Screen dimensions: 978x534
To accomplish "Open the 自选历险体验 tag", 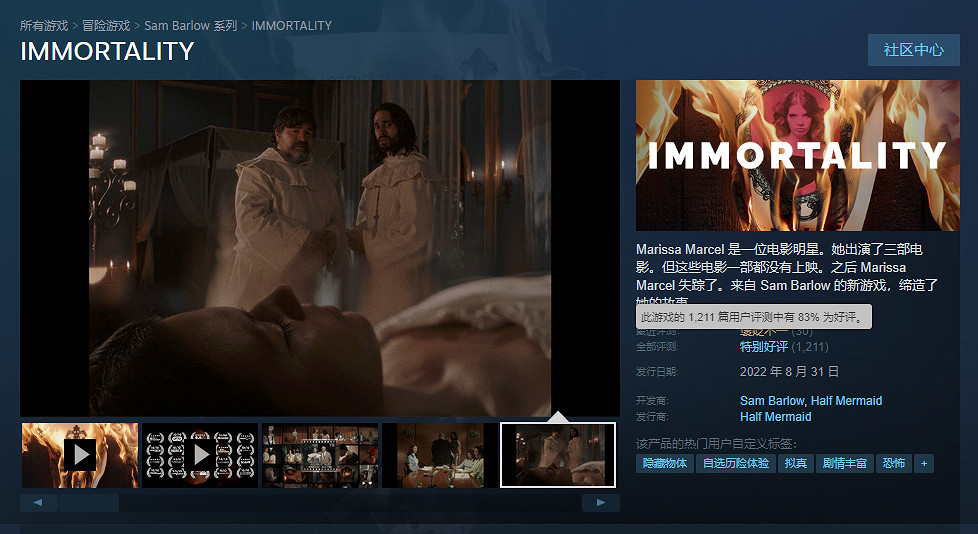I will (x=736, y=463).
